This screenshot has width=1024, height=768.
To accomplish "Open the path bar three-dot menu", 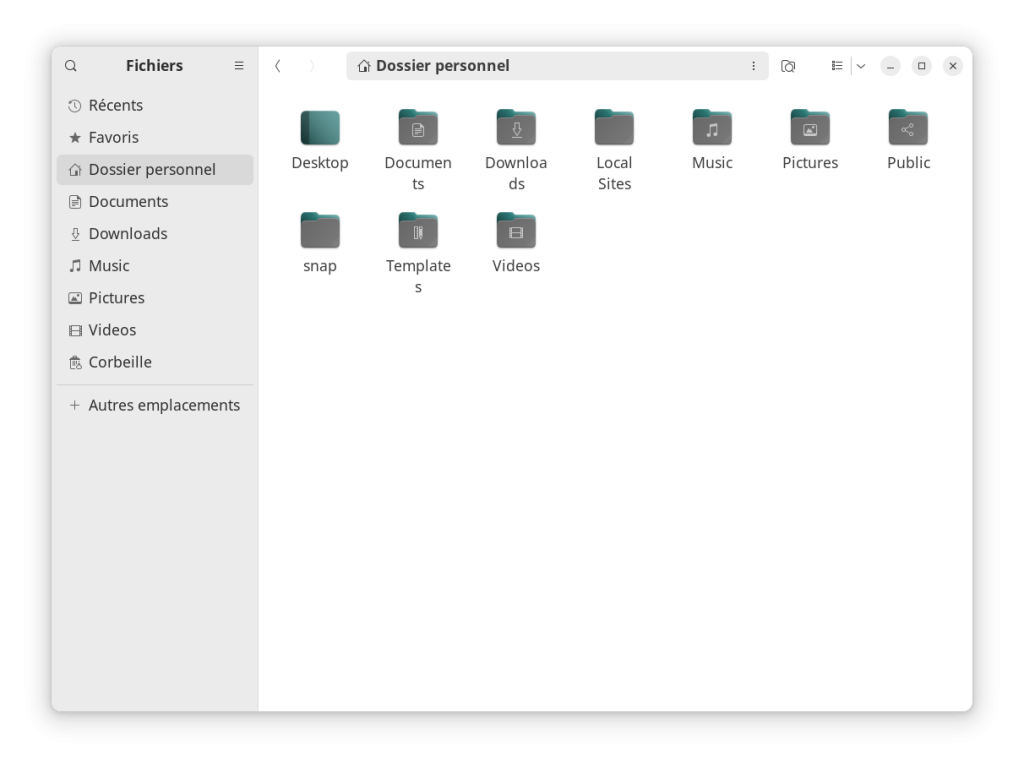I will (x=753, y=66).
